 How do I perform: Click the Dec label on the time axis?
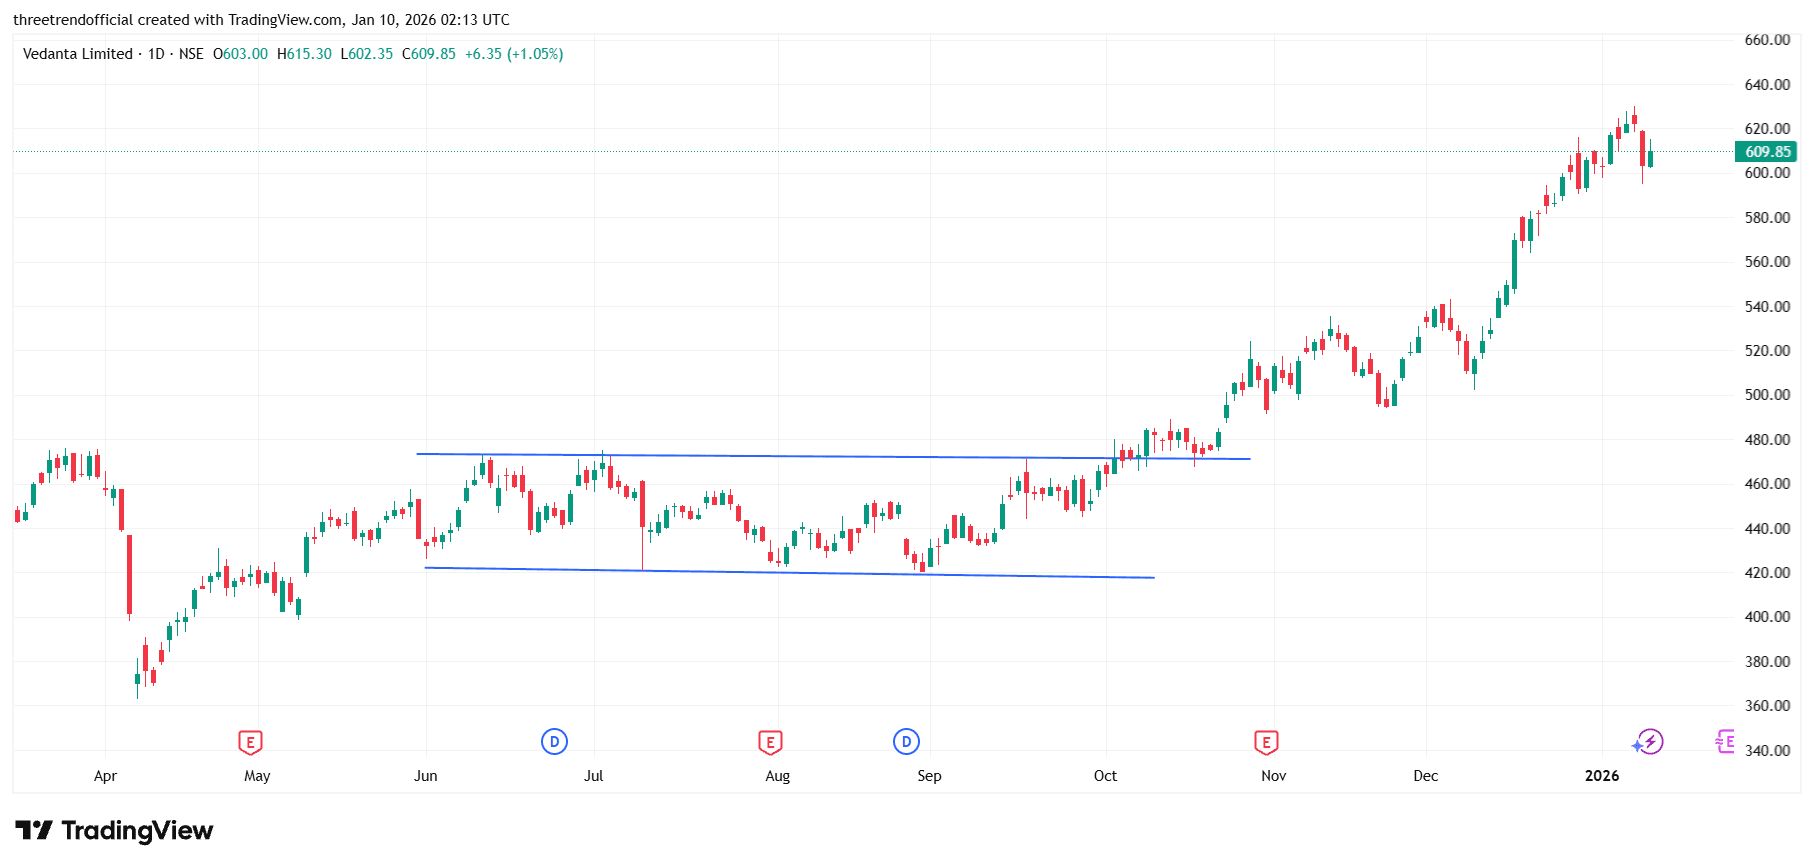[1426, 776]
